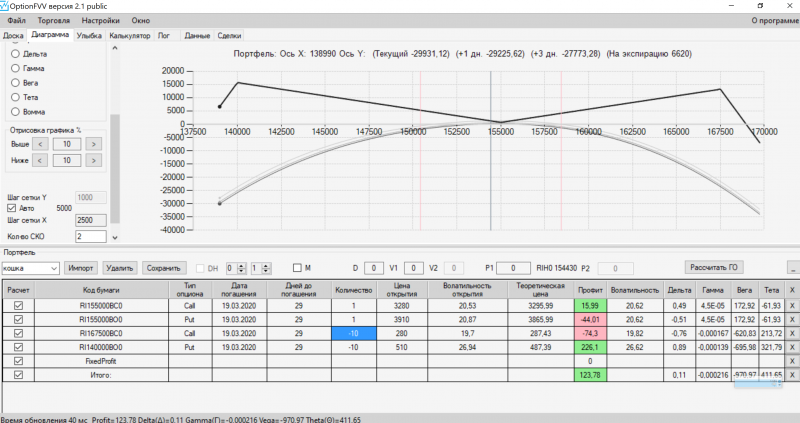Open О программе menu item
800x423 pixels.
click(775, 20)
